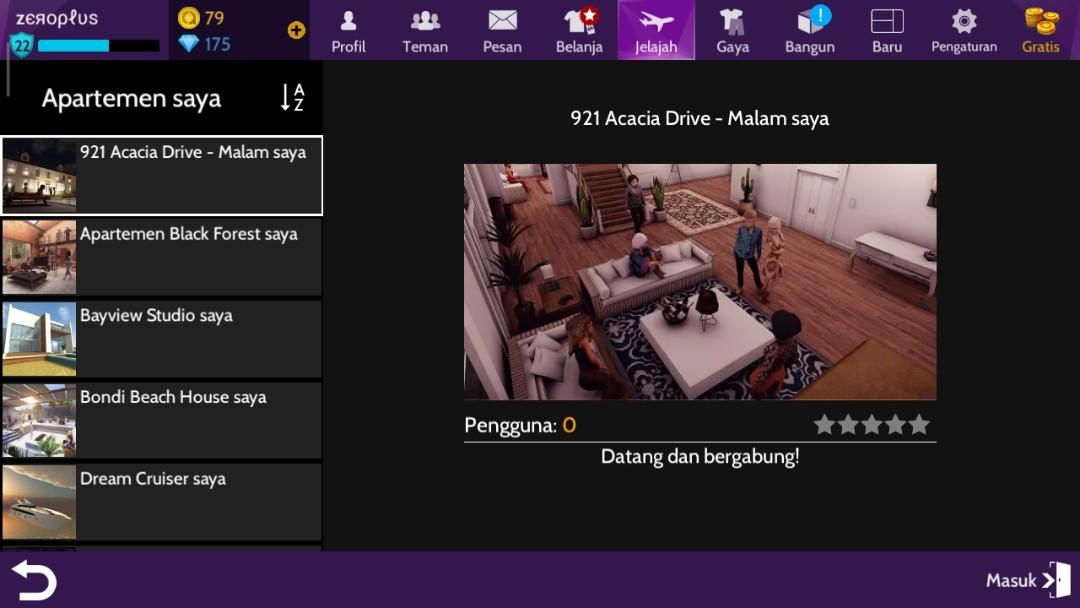Click the five-star rating row

pos(871,425)
